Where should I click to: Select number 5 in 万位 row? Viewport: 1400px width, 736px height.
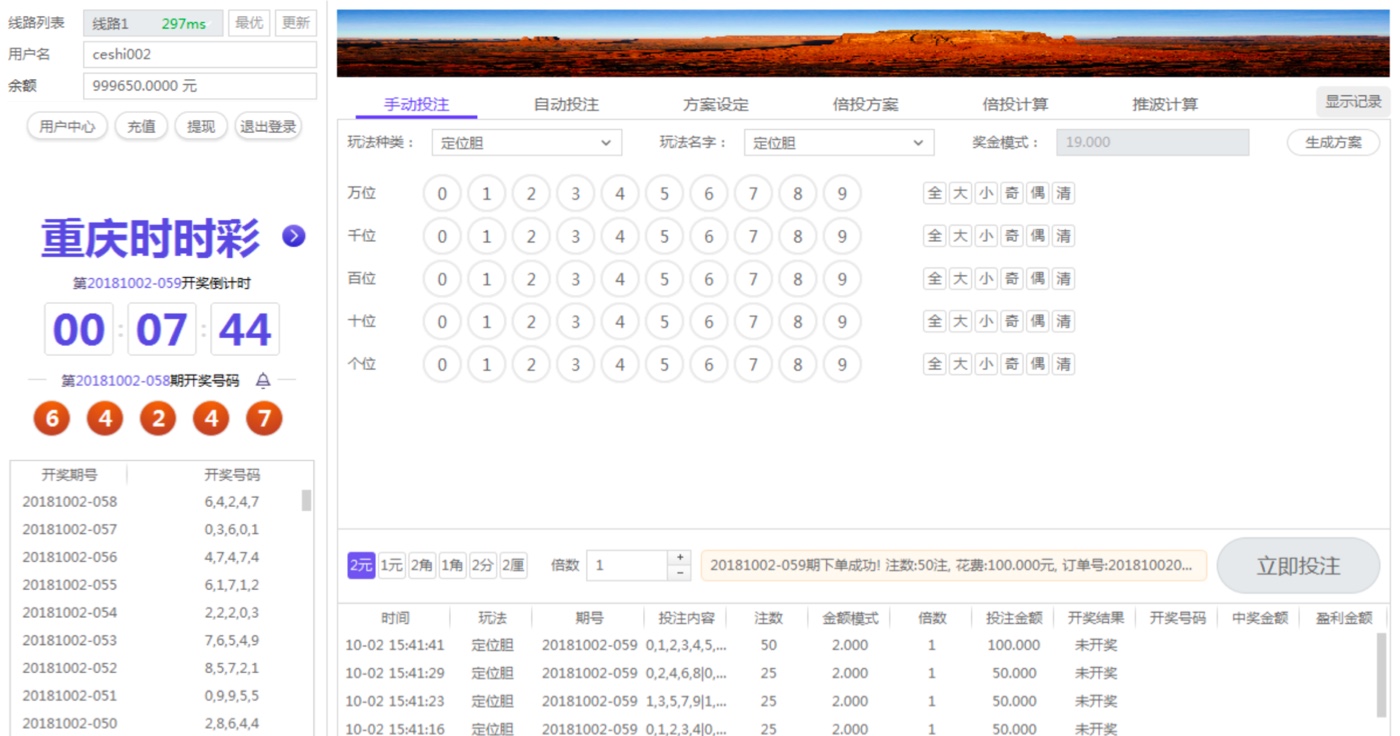664,194
